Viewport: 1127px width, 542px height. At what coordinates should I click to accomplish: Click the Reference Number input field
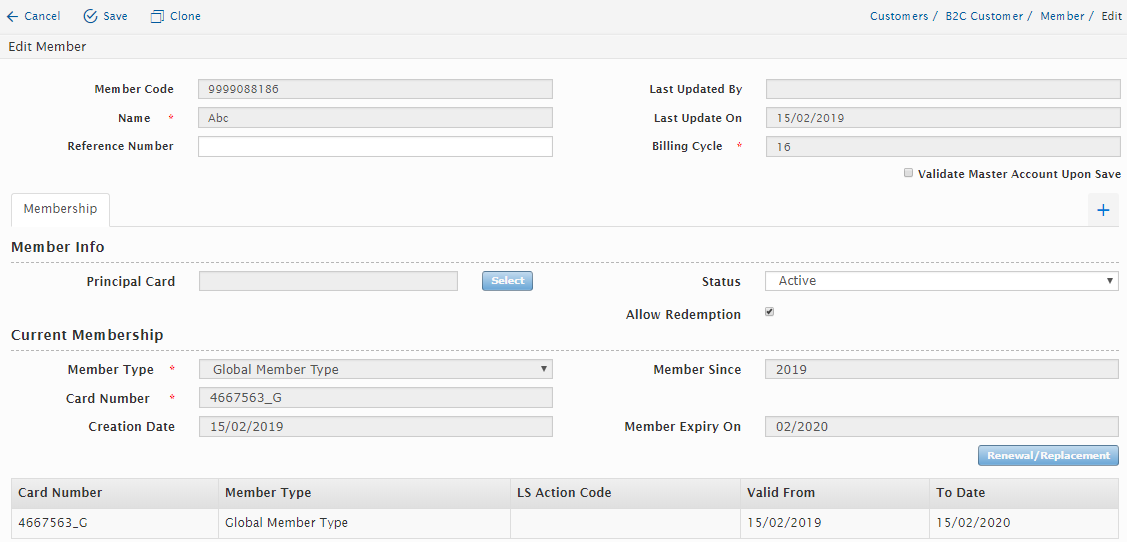(x=375, y=147)
